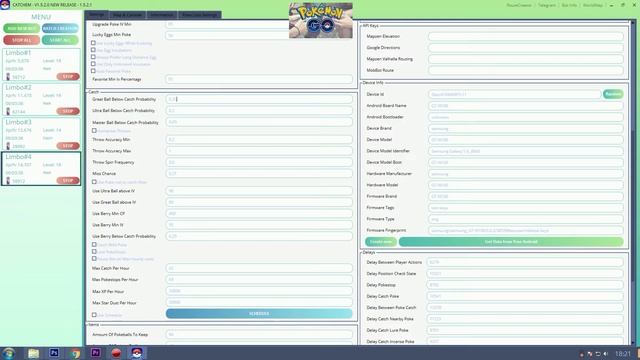Screen dimensions: 640x360
Task: Click the Limbo#4 trainer avatar icon
Action: click(x=8, y=181)
